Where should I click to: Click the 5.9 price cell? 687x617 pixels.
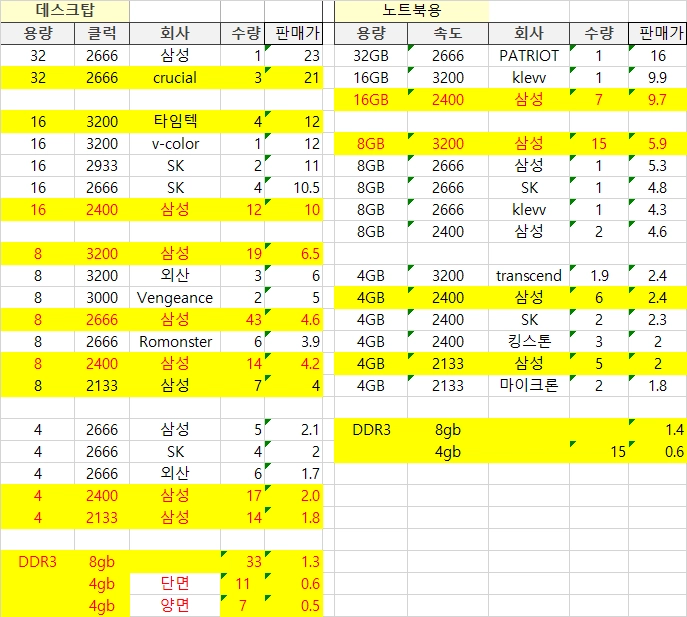(x=657, y=144)
